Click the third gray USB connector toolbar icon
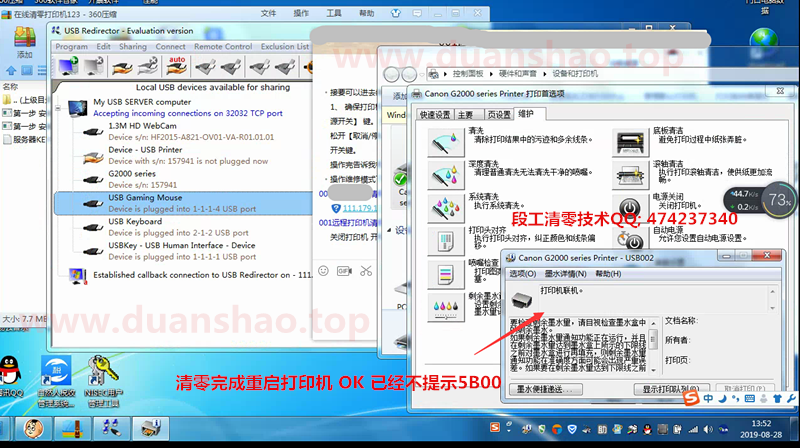Screen dimensions: 800x448 point(259,67)
